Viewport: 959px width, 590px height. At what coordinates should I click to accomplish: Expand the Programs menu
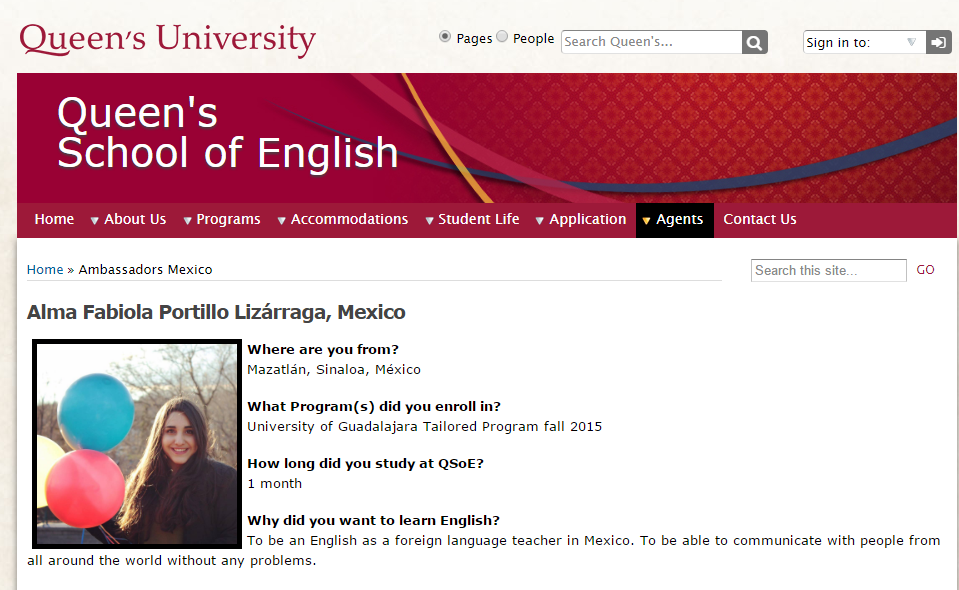pyautogui.click(x=222, y=219)
